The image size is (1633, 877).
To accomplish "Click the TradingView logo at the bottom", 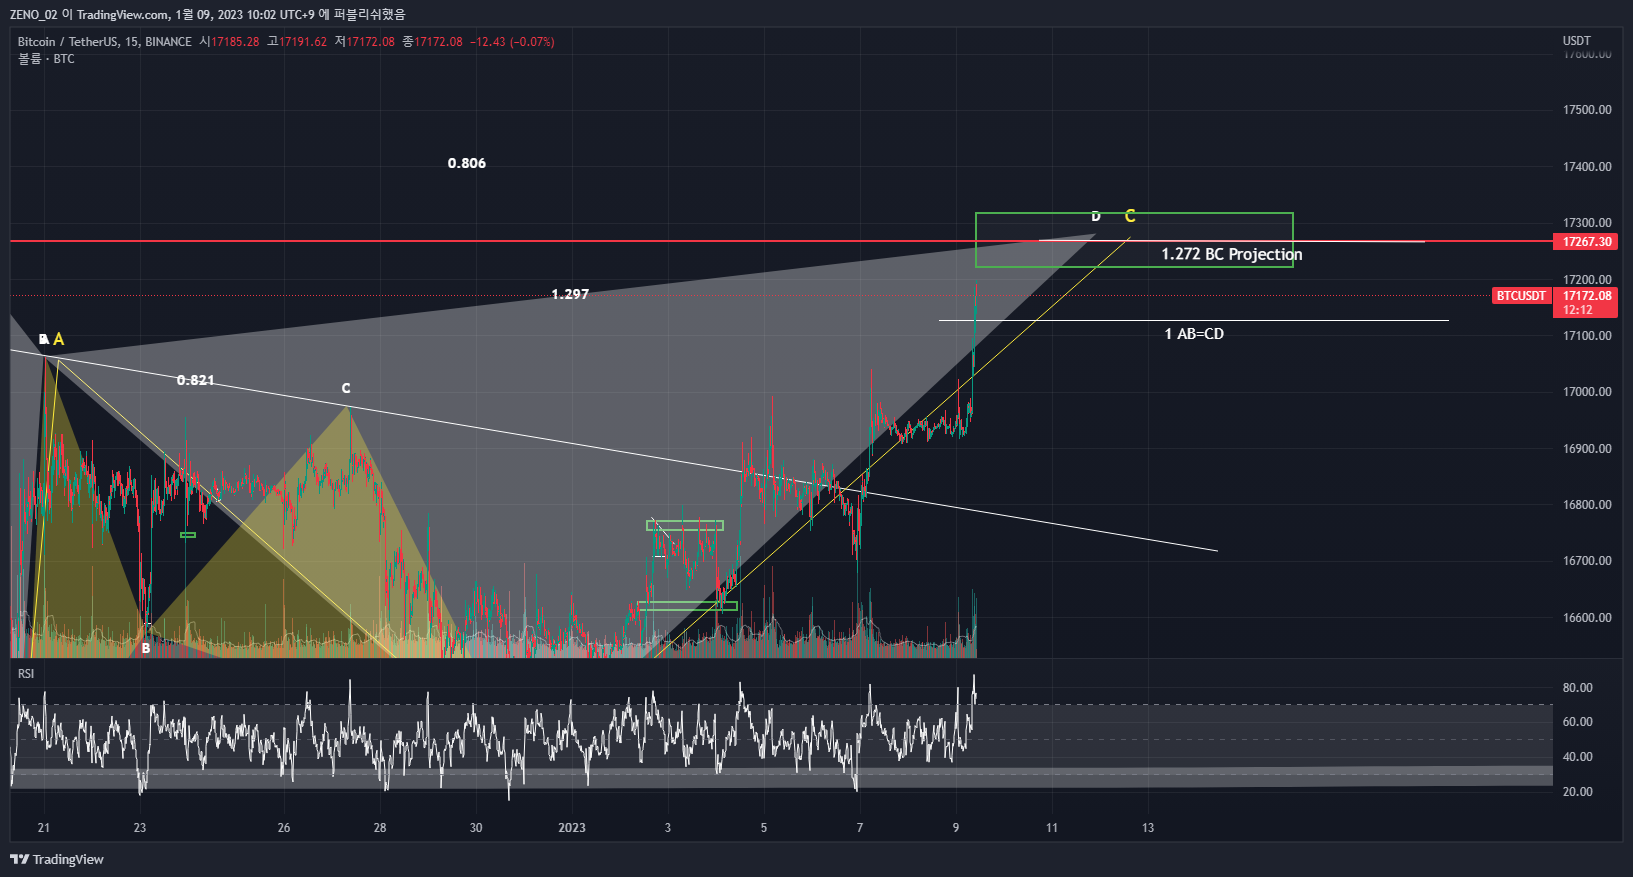I will point(57,859).
